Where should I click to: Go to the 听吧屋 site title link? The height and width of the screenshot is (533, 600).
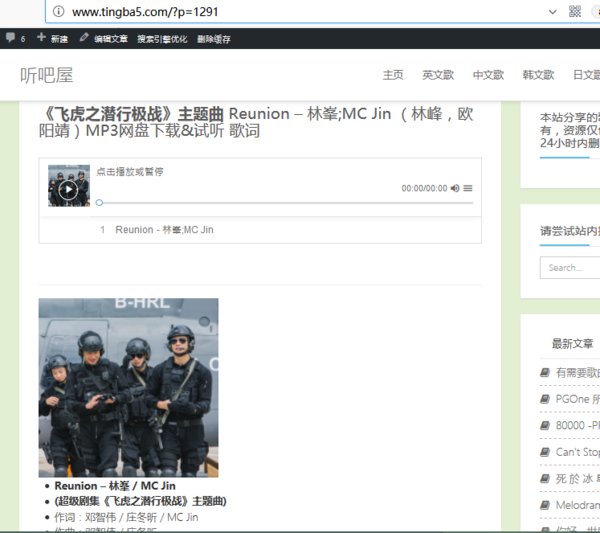point(46,75)
